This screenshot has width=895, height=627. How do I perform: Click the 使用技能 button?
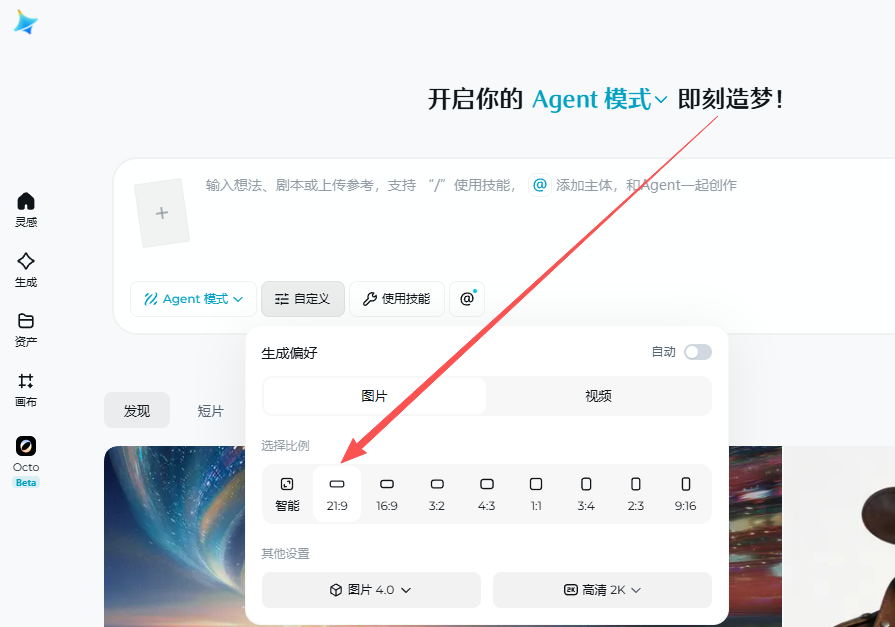coord(397,299)
